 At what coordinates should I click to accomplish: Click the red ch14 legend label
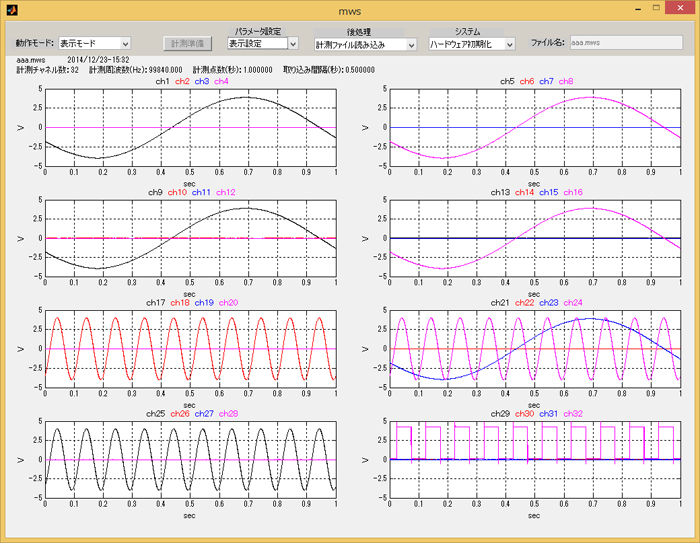(x=525, y=192)
